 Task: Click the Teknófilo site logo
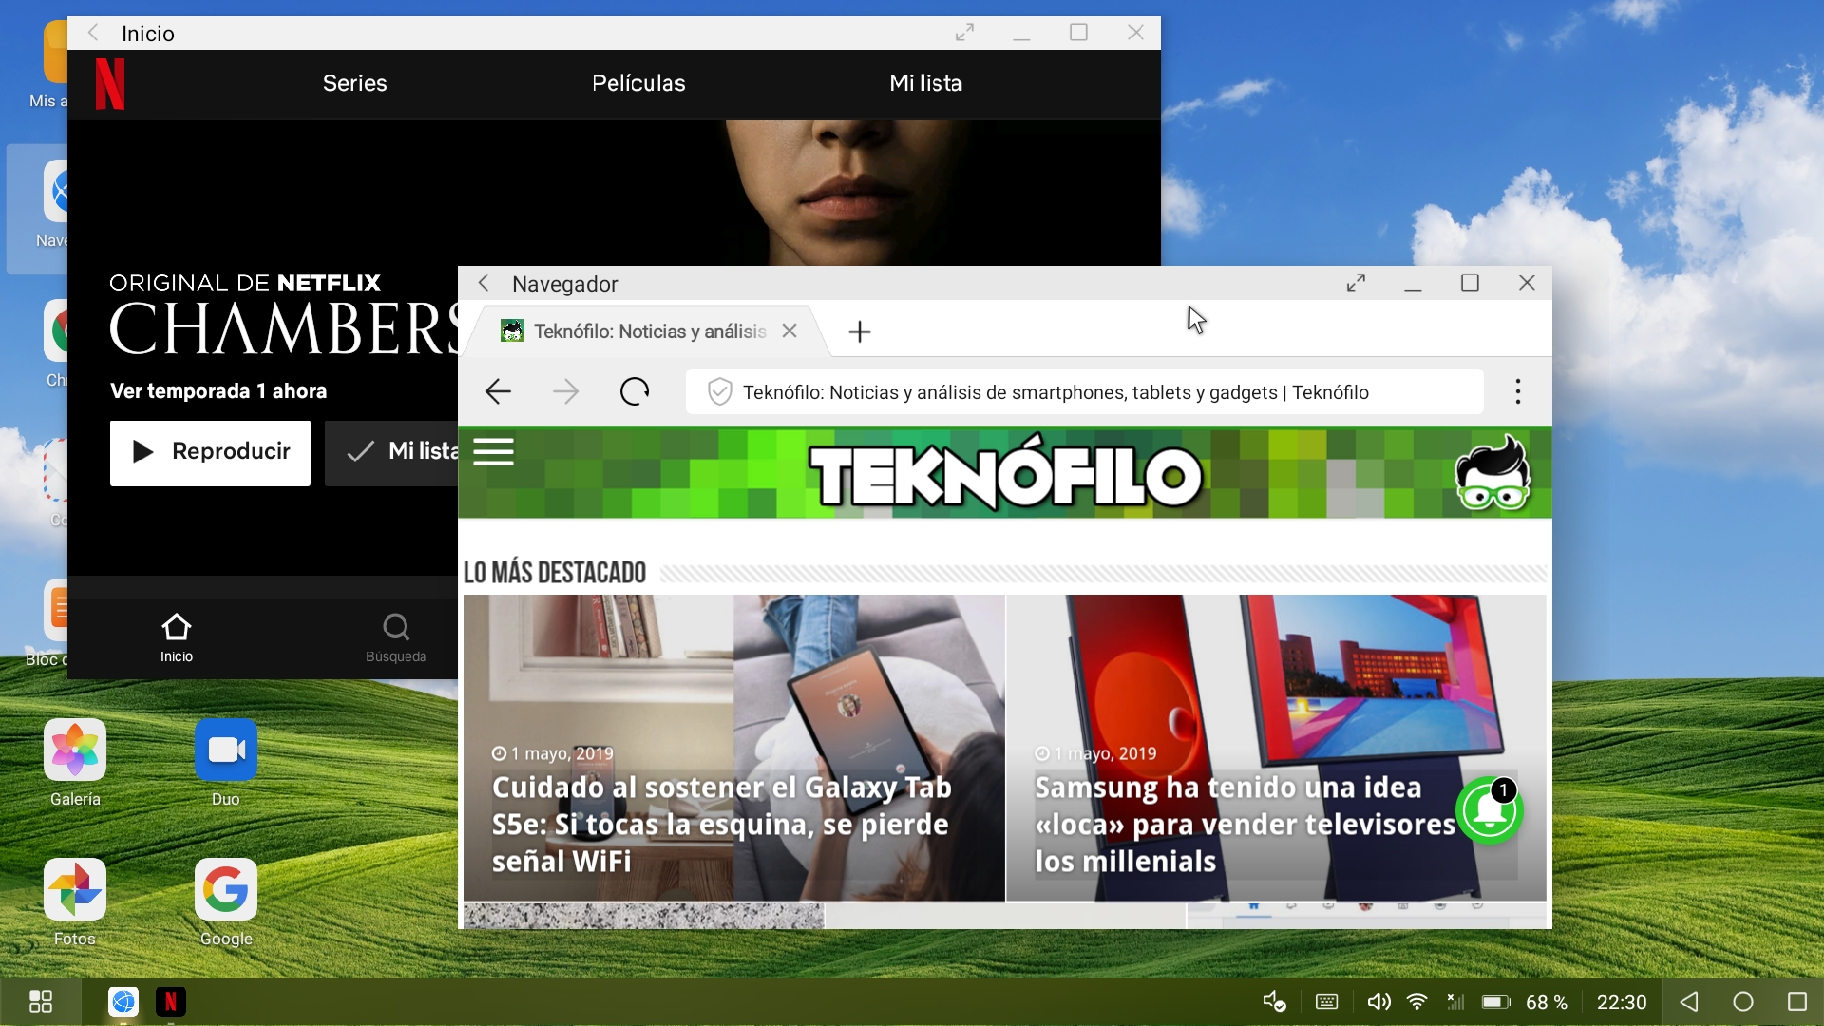click(1006, 474)
